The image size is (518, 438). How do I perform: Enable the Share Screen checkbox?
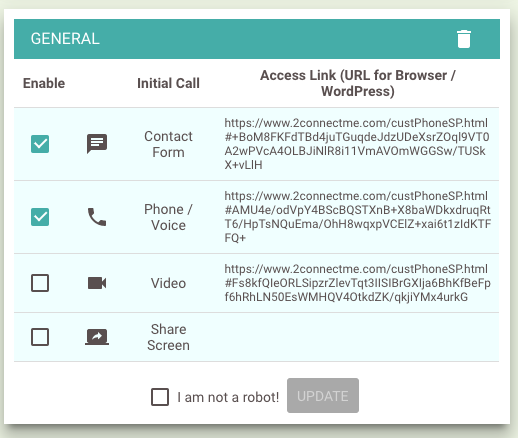tap(40, 337)
